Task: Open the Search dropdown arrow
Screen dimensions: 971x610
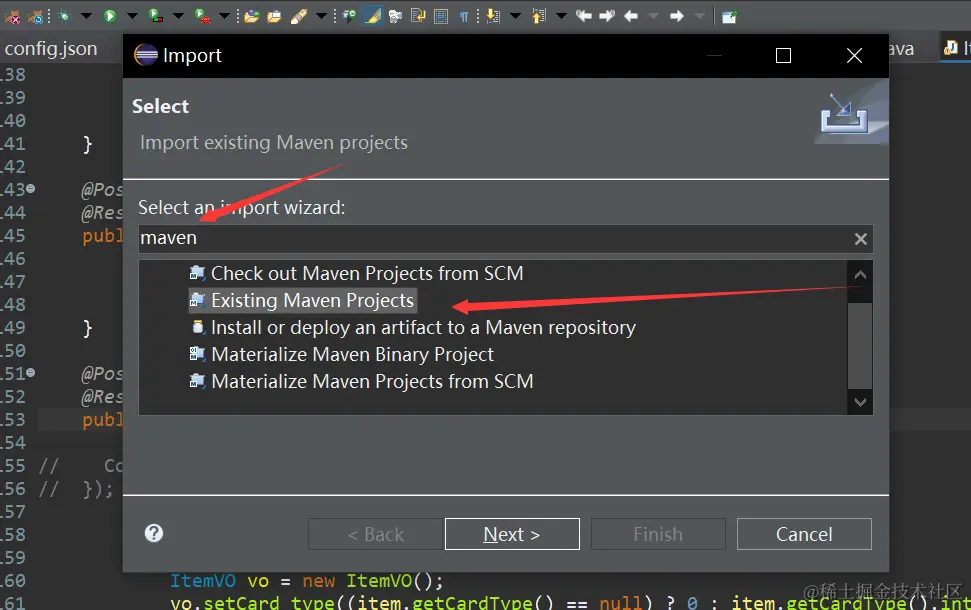Action: 321,16
